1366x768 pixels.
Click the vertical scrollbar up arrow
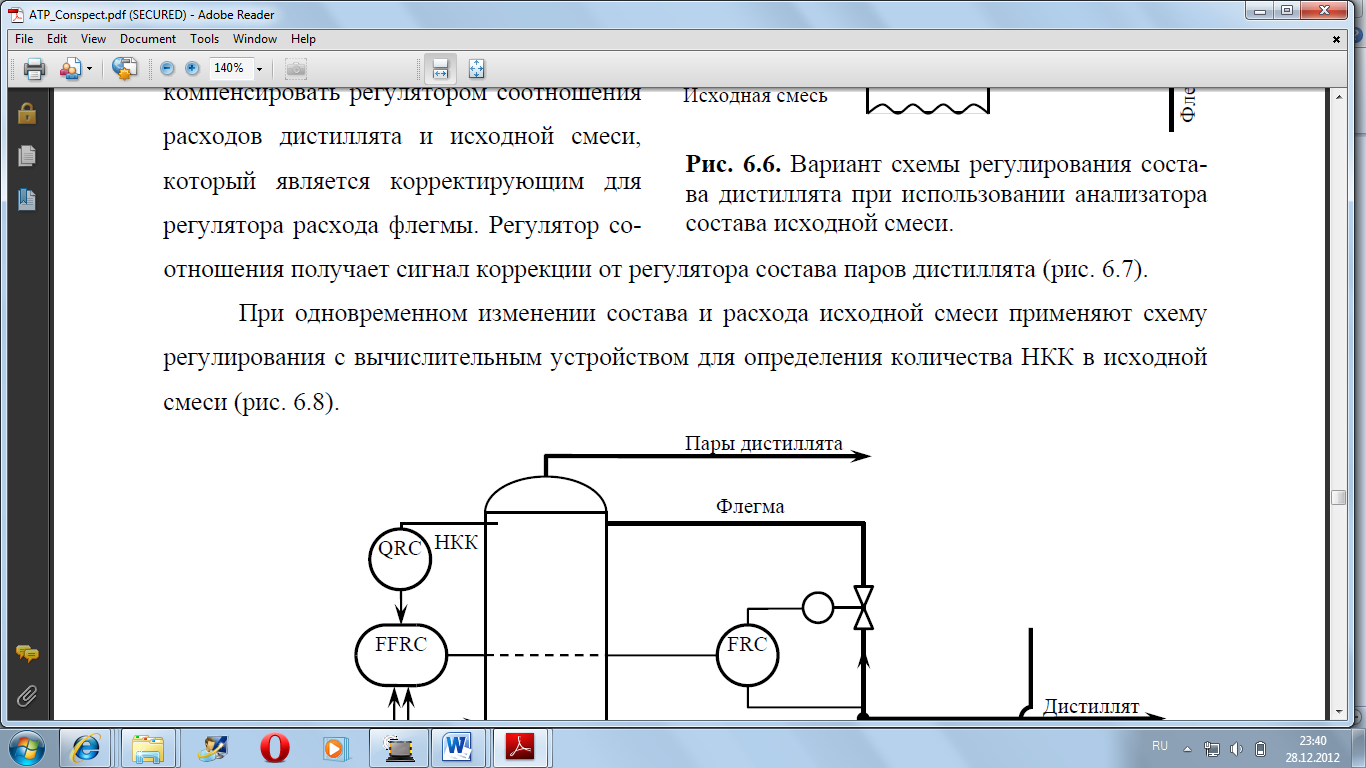pos(1338,95)
